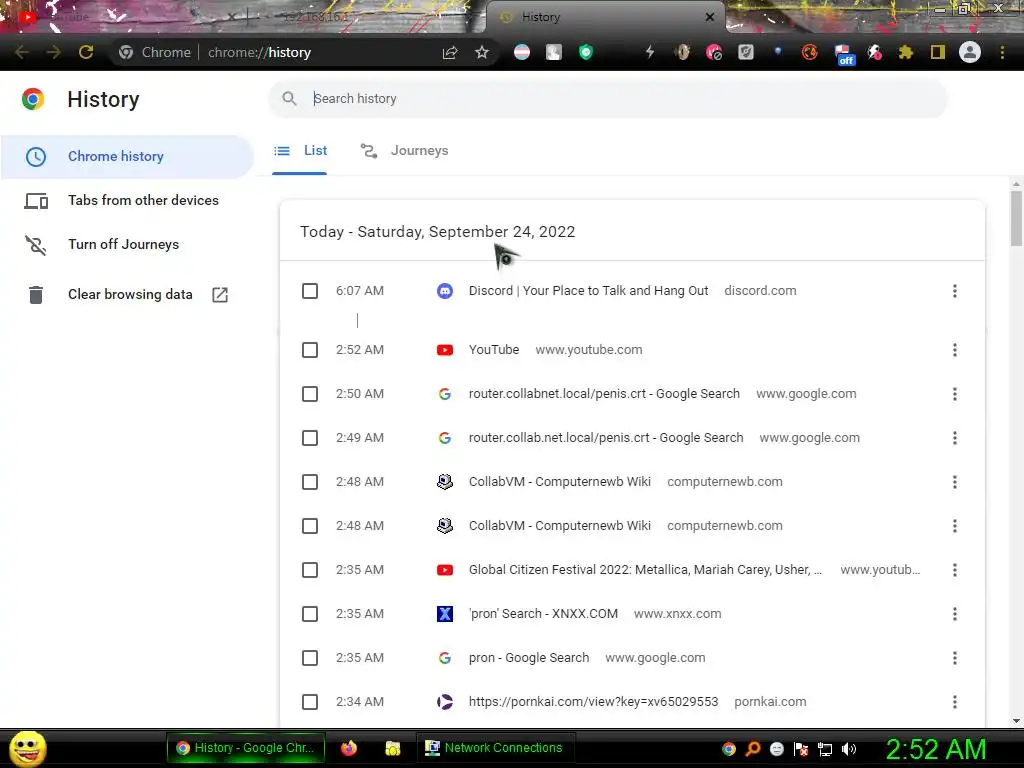
Task: Bookmark this page with the star icon
Action: 482,52
